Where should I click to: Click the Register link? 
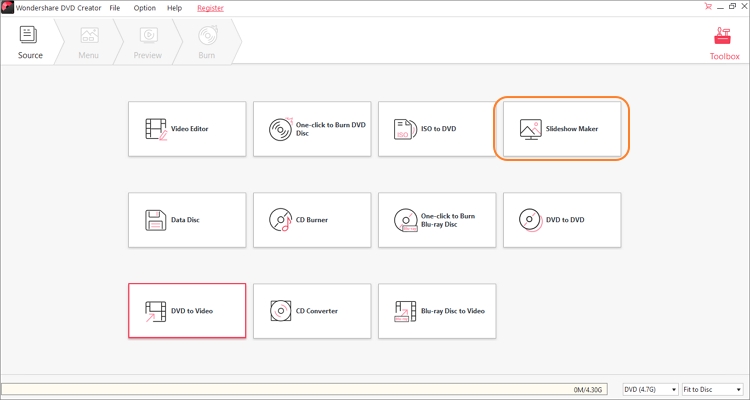point(210,8)
